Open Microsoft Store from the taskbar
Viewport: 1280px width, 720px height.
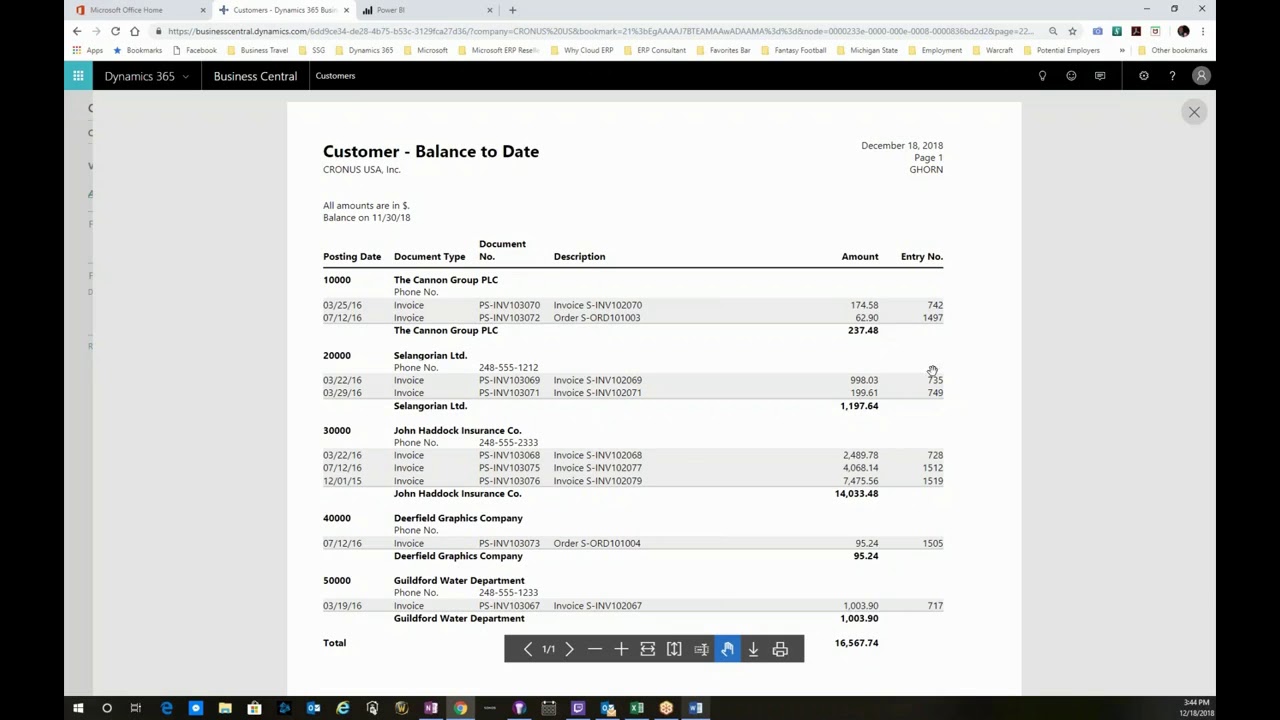pyautogui.click(x=254, y=708)
